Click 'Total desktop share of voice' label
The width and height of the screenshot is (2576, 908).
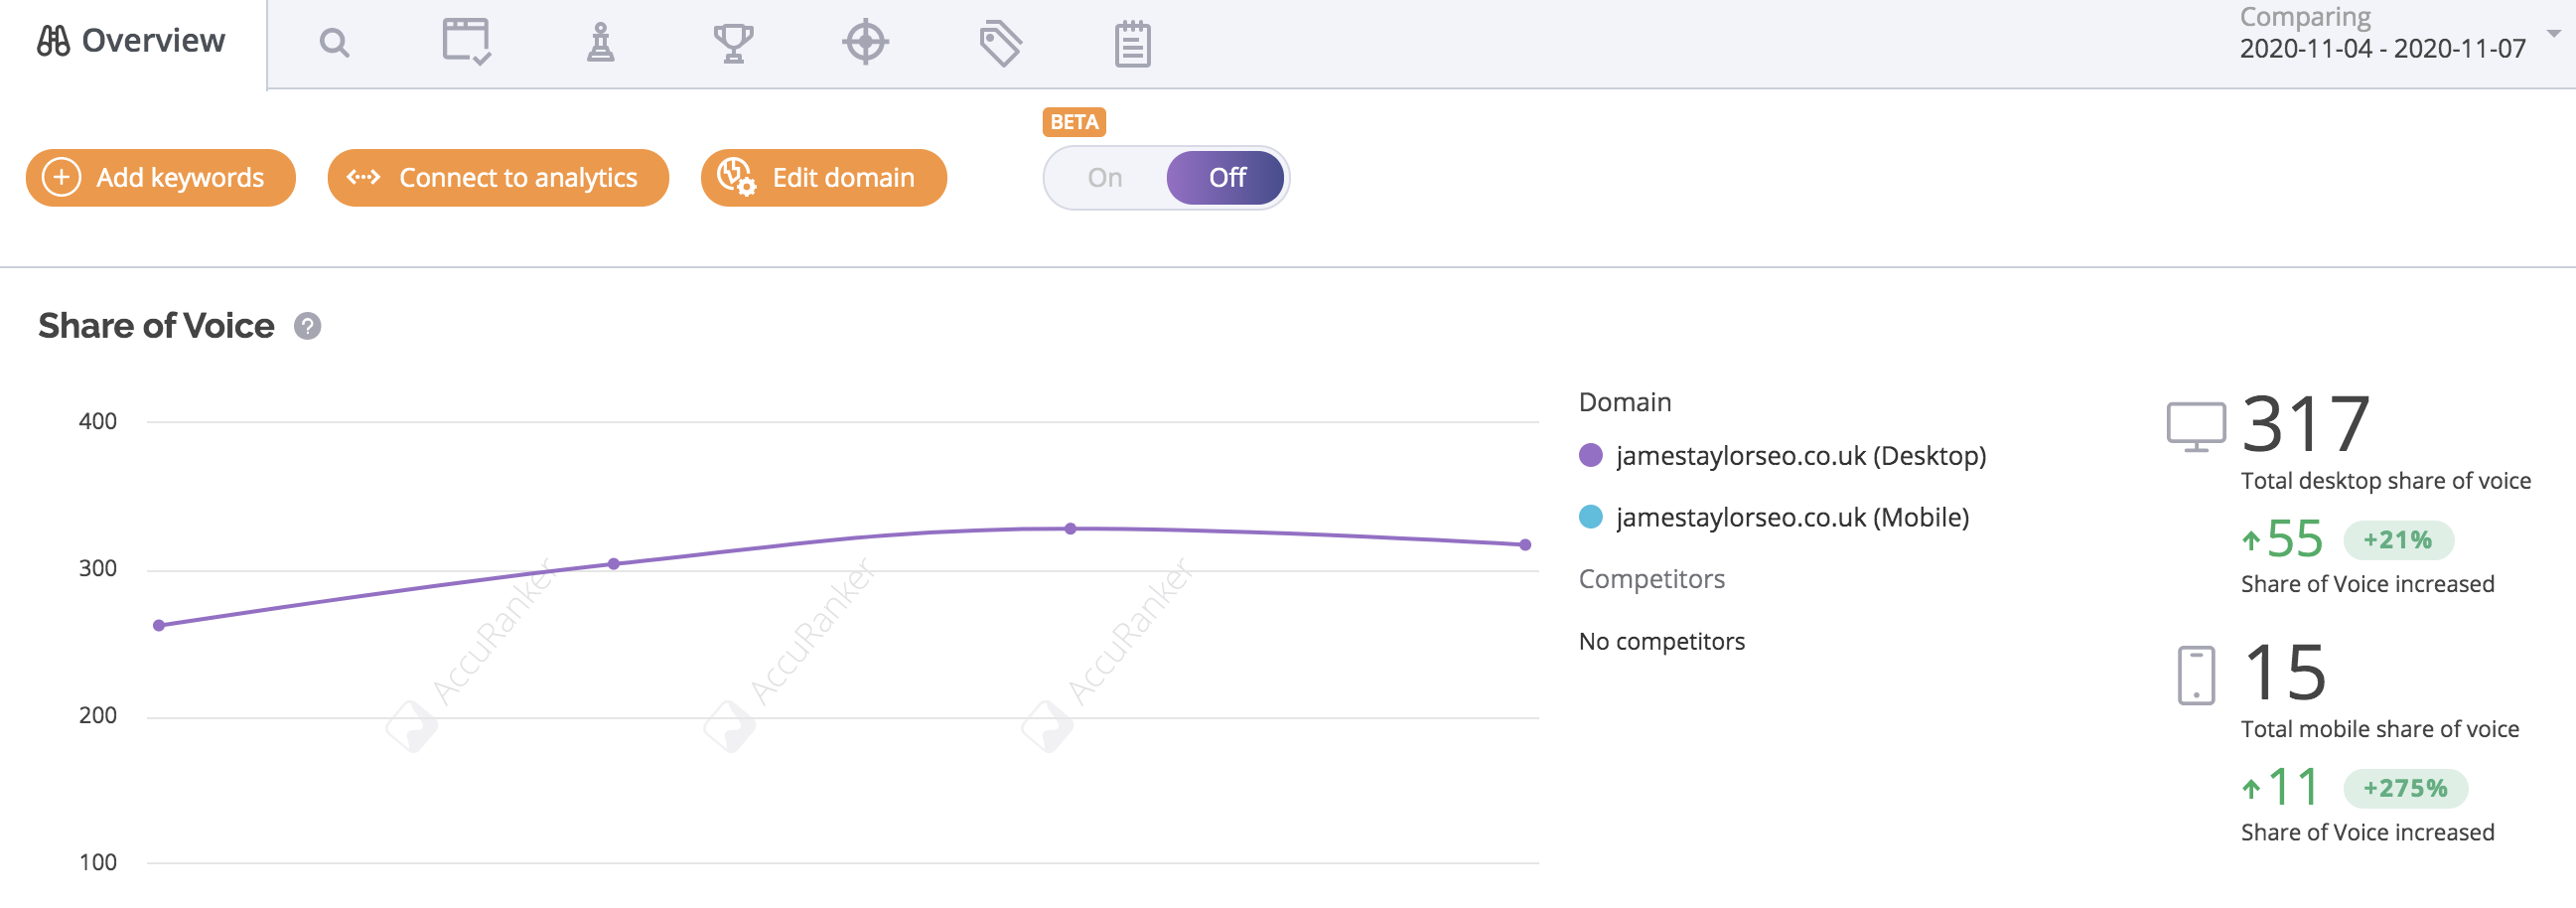coord(2385,482)
